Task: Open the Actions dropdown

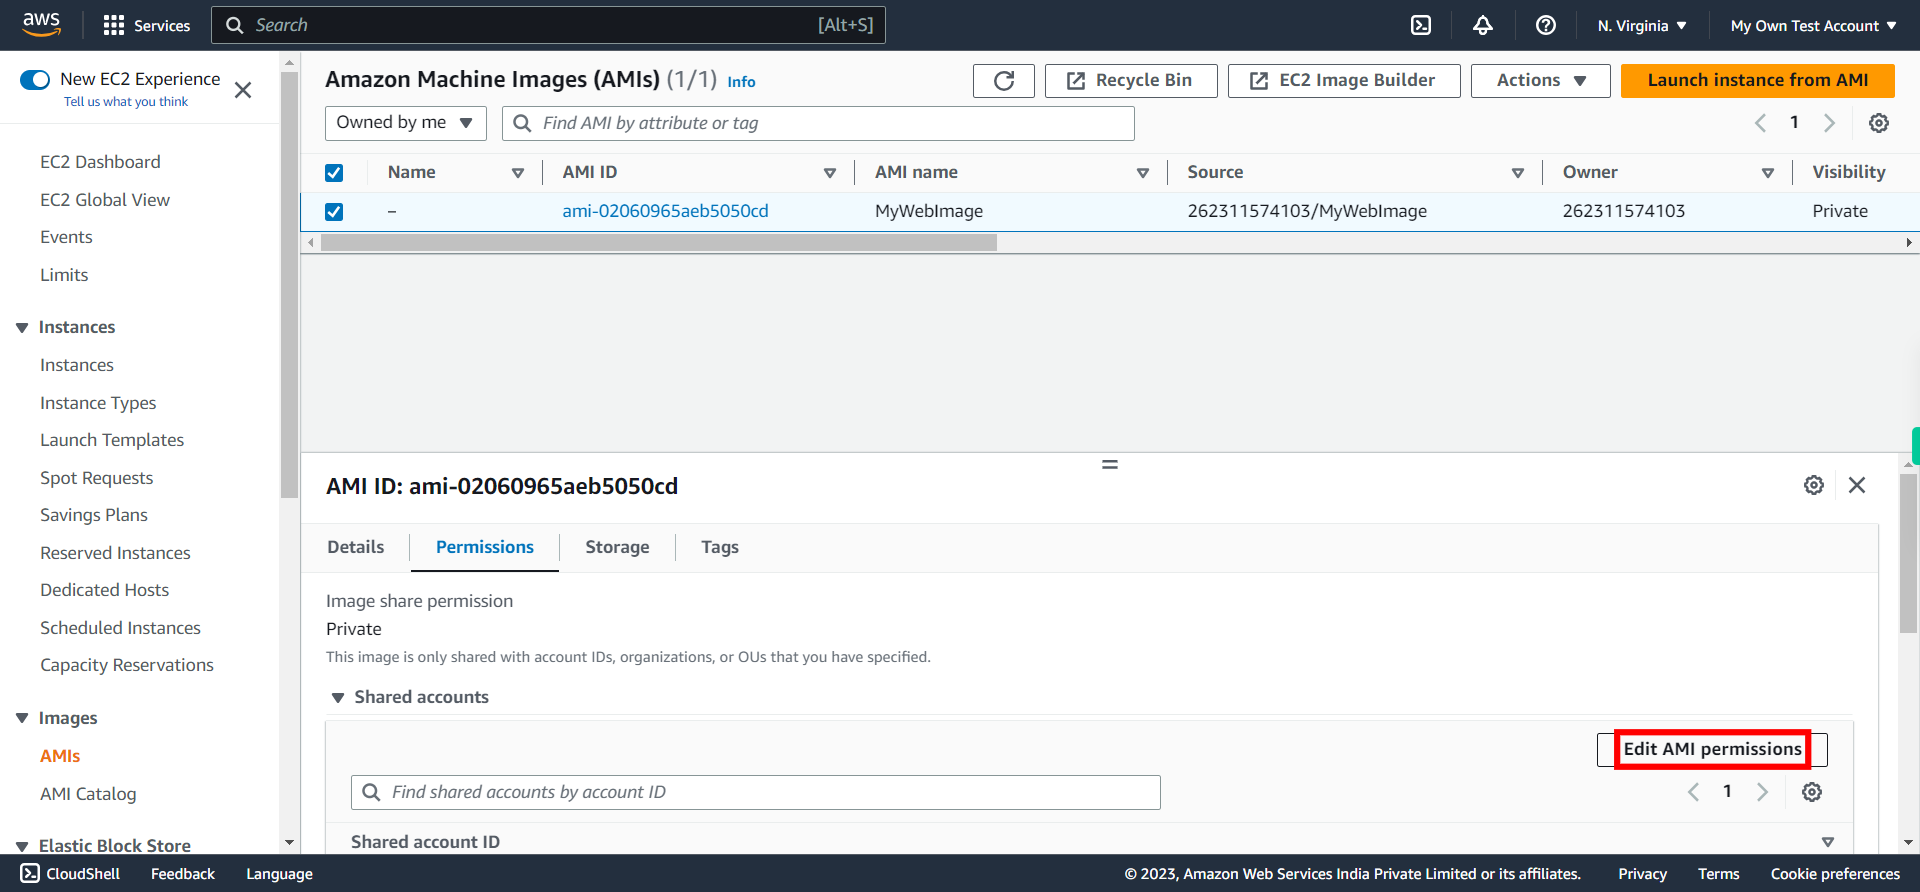Action: tap(1540, 80)
